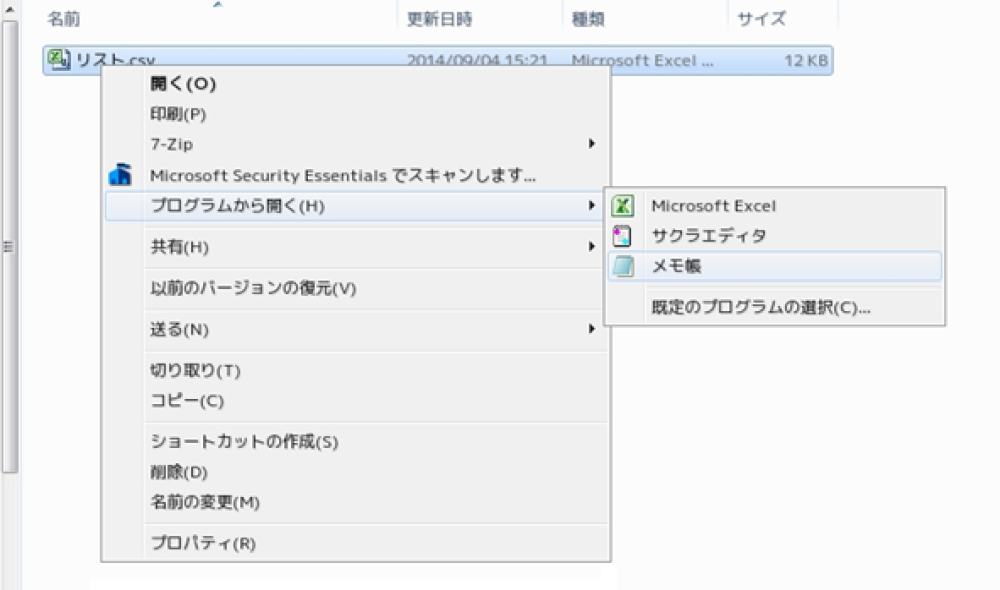1000x590 pixels.
Task: Click the CSV file icon for リスト.csv
Action: (59, 60)
